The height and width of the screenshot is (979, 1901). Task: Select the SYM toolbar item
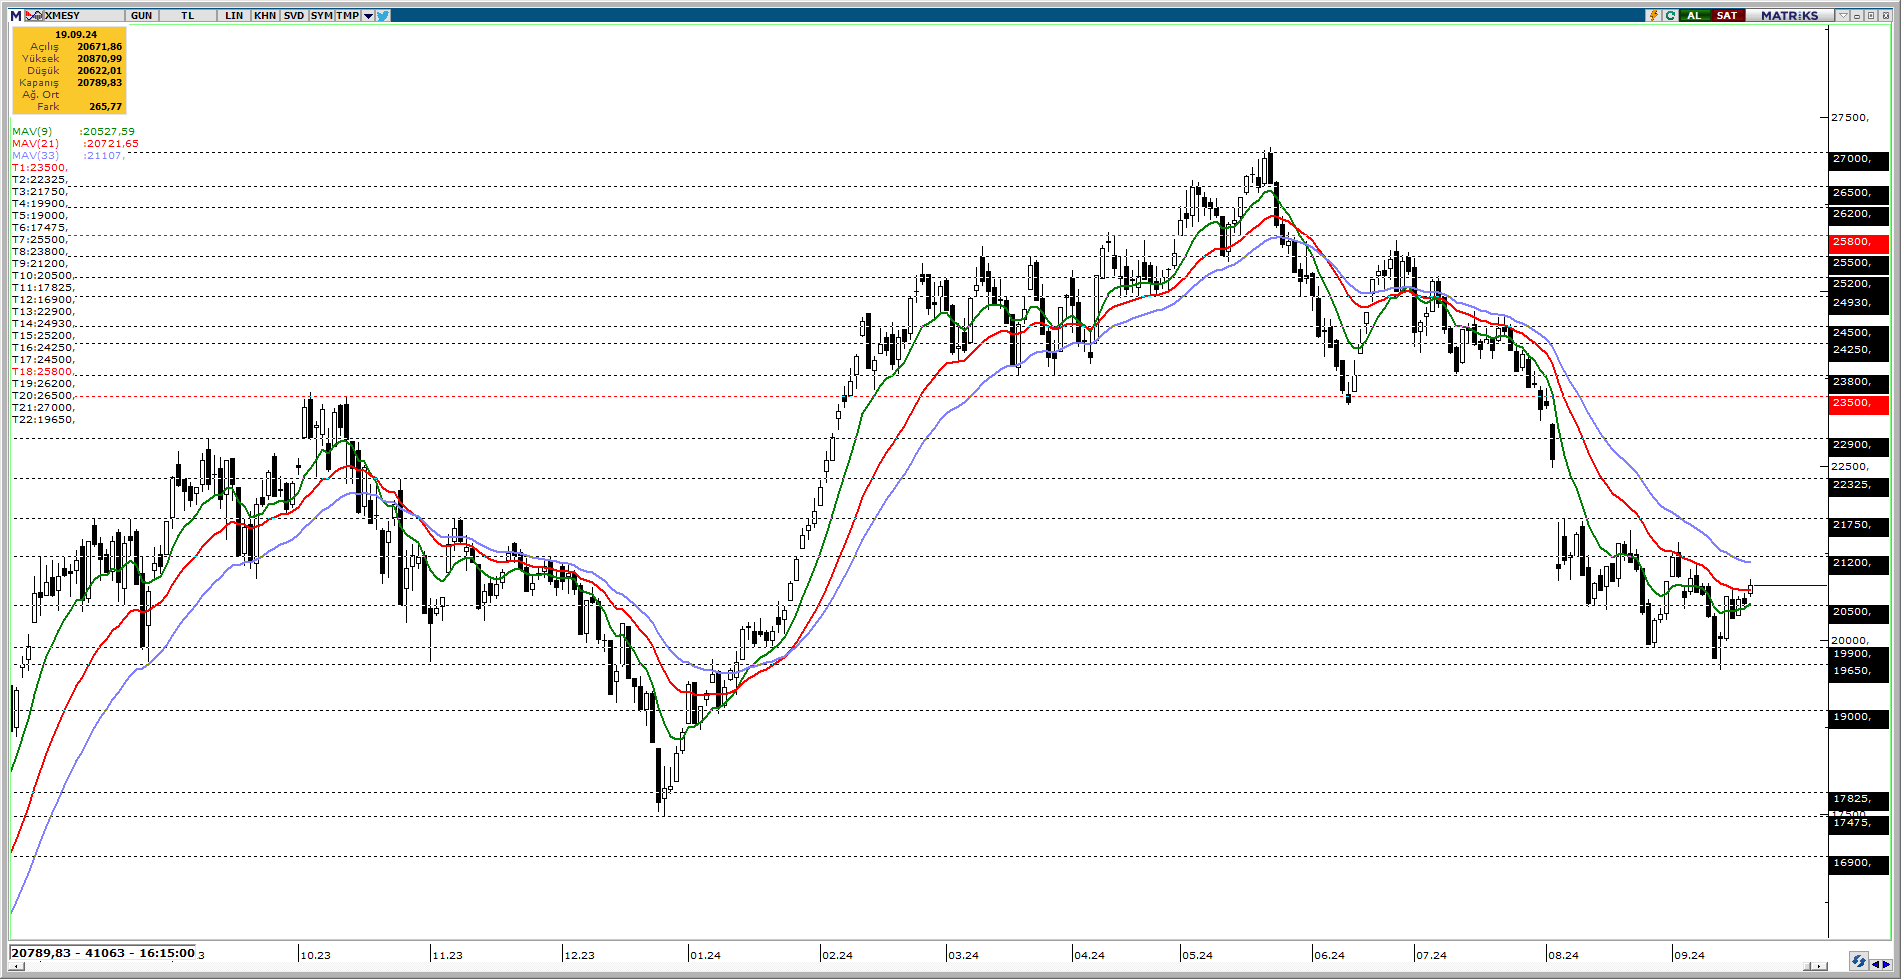321,15
